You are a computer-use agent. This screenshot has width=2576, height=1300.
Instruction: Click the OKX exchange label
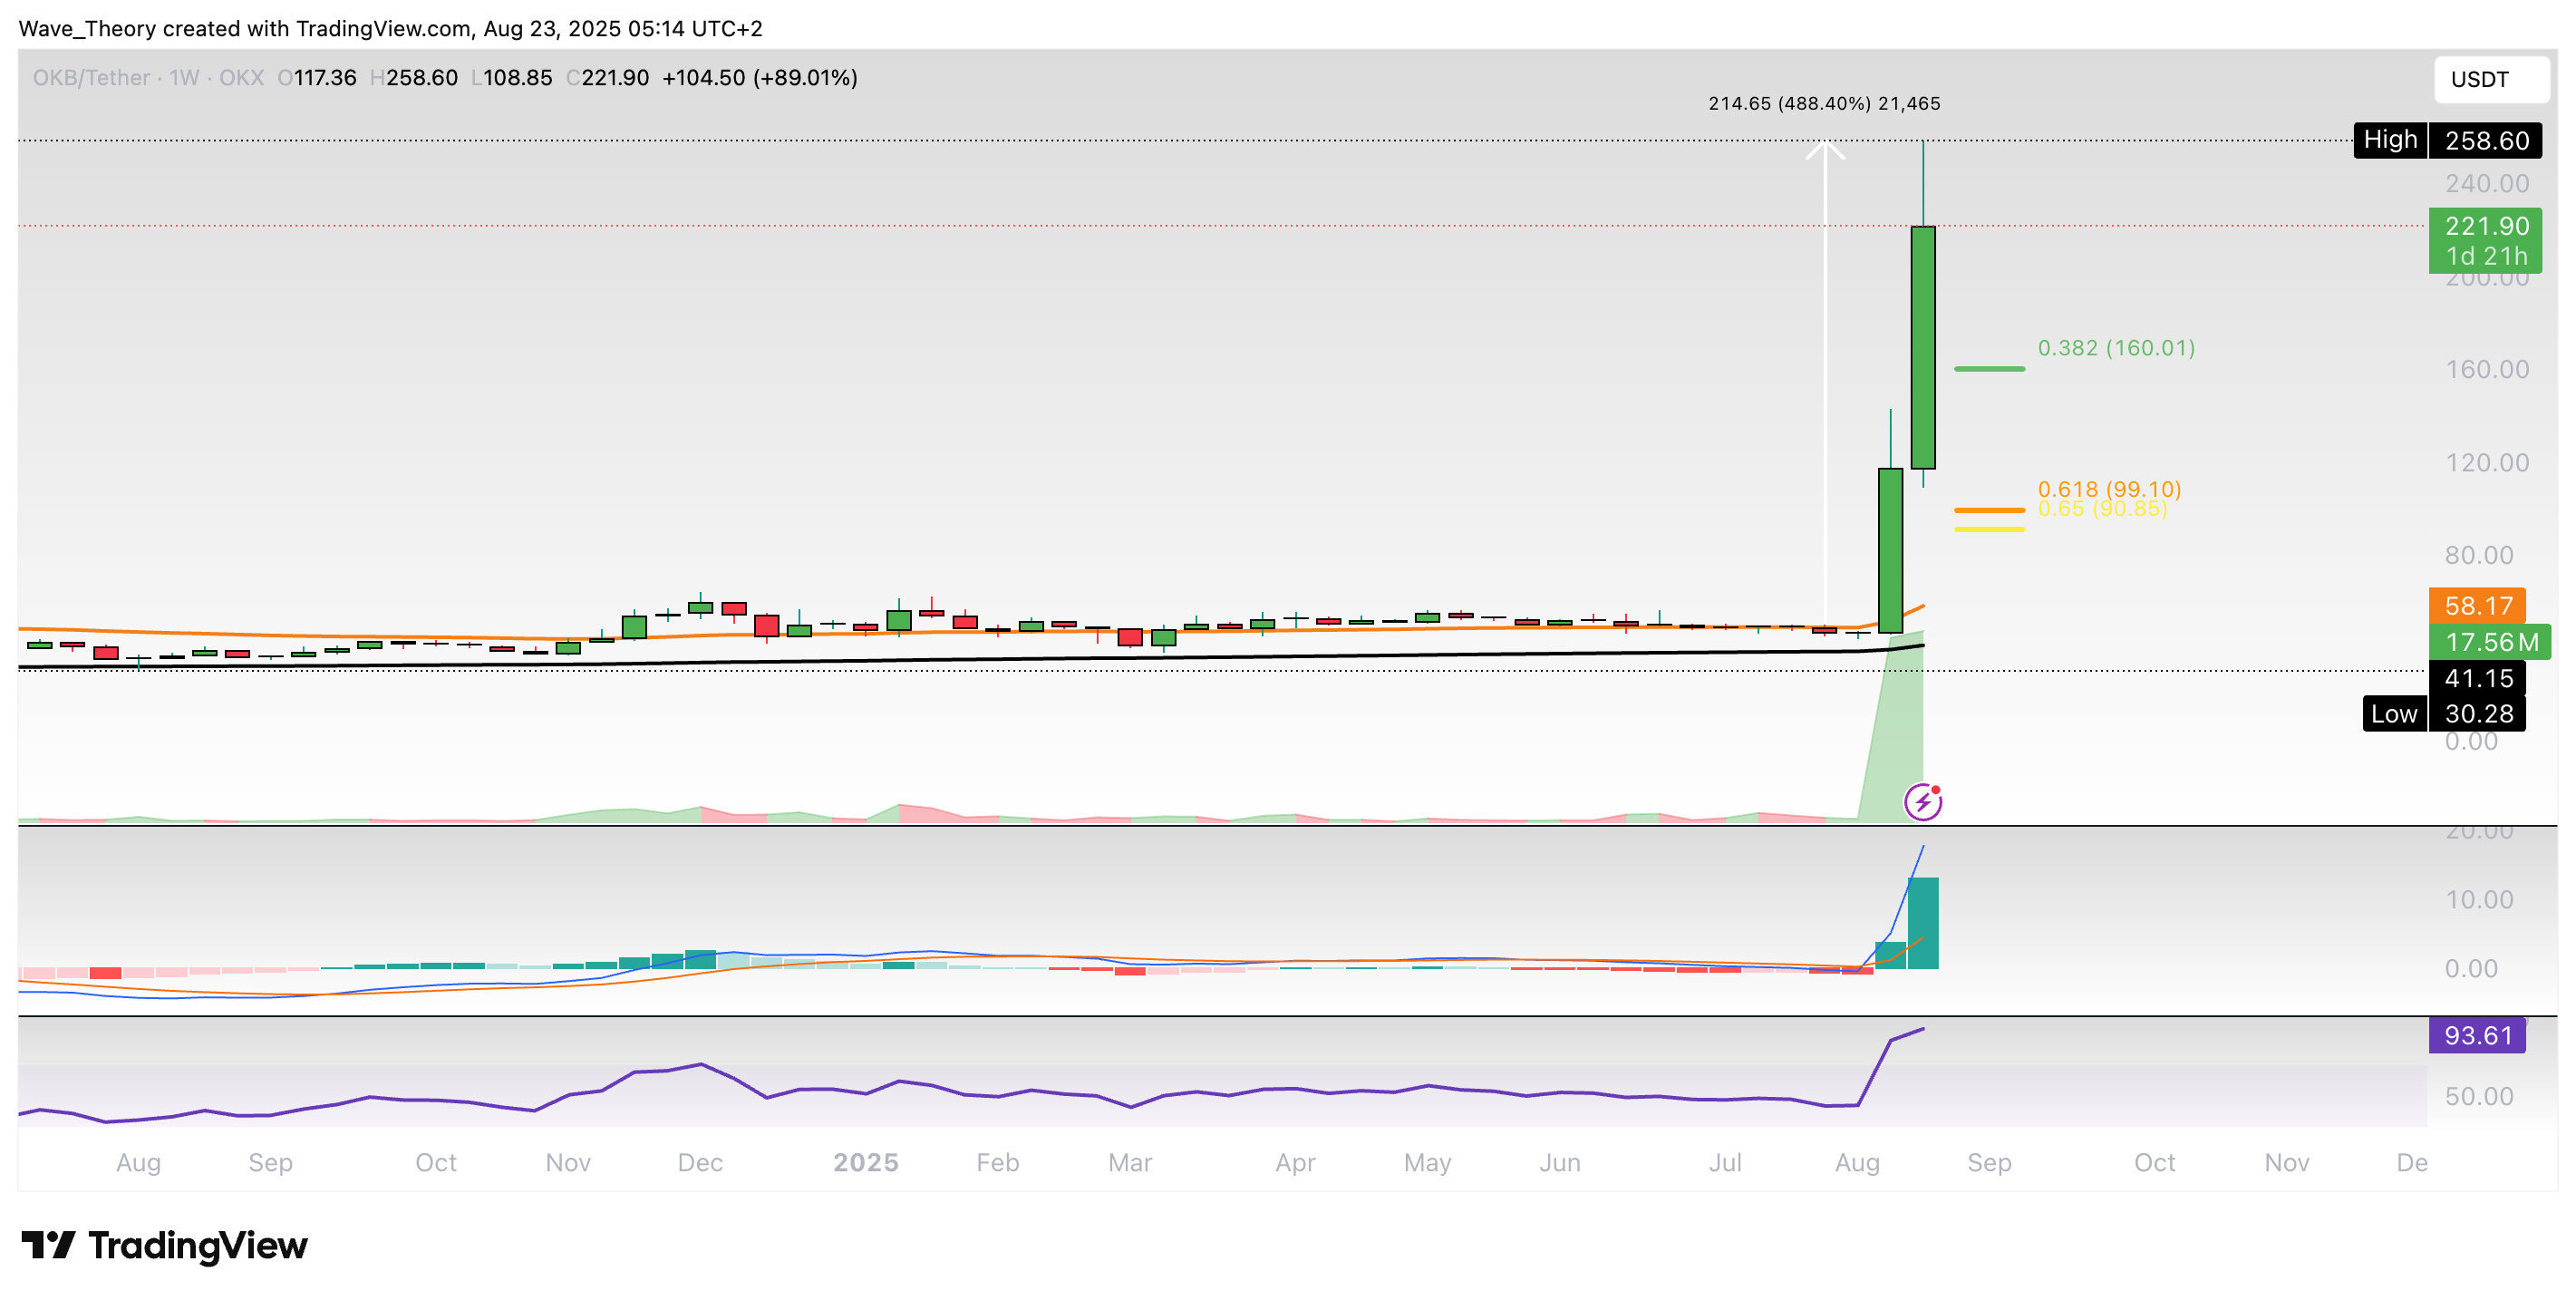(x=241, y=78)
